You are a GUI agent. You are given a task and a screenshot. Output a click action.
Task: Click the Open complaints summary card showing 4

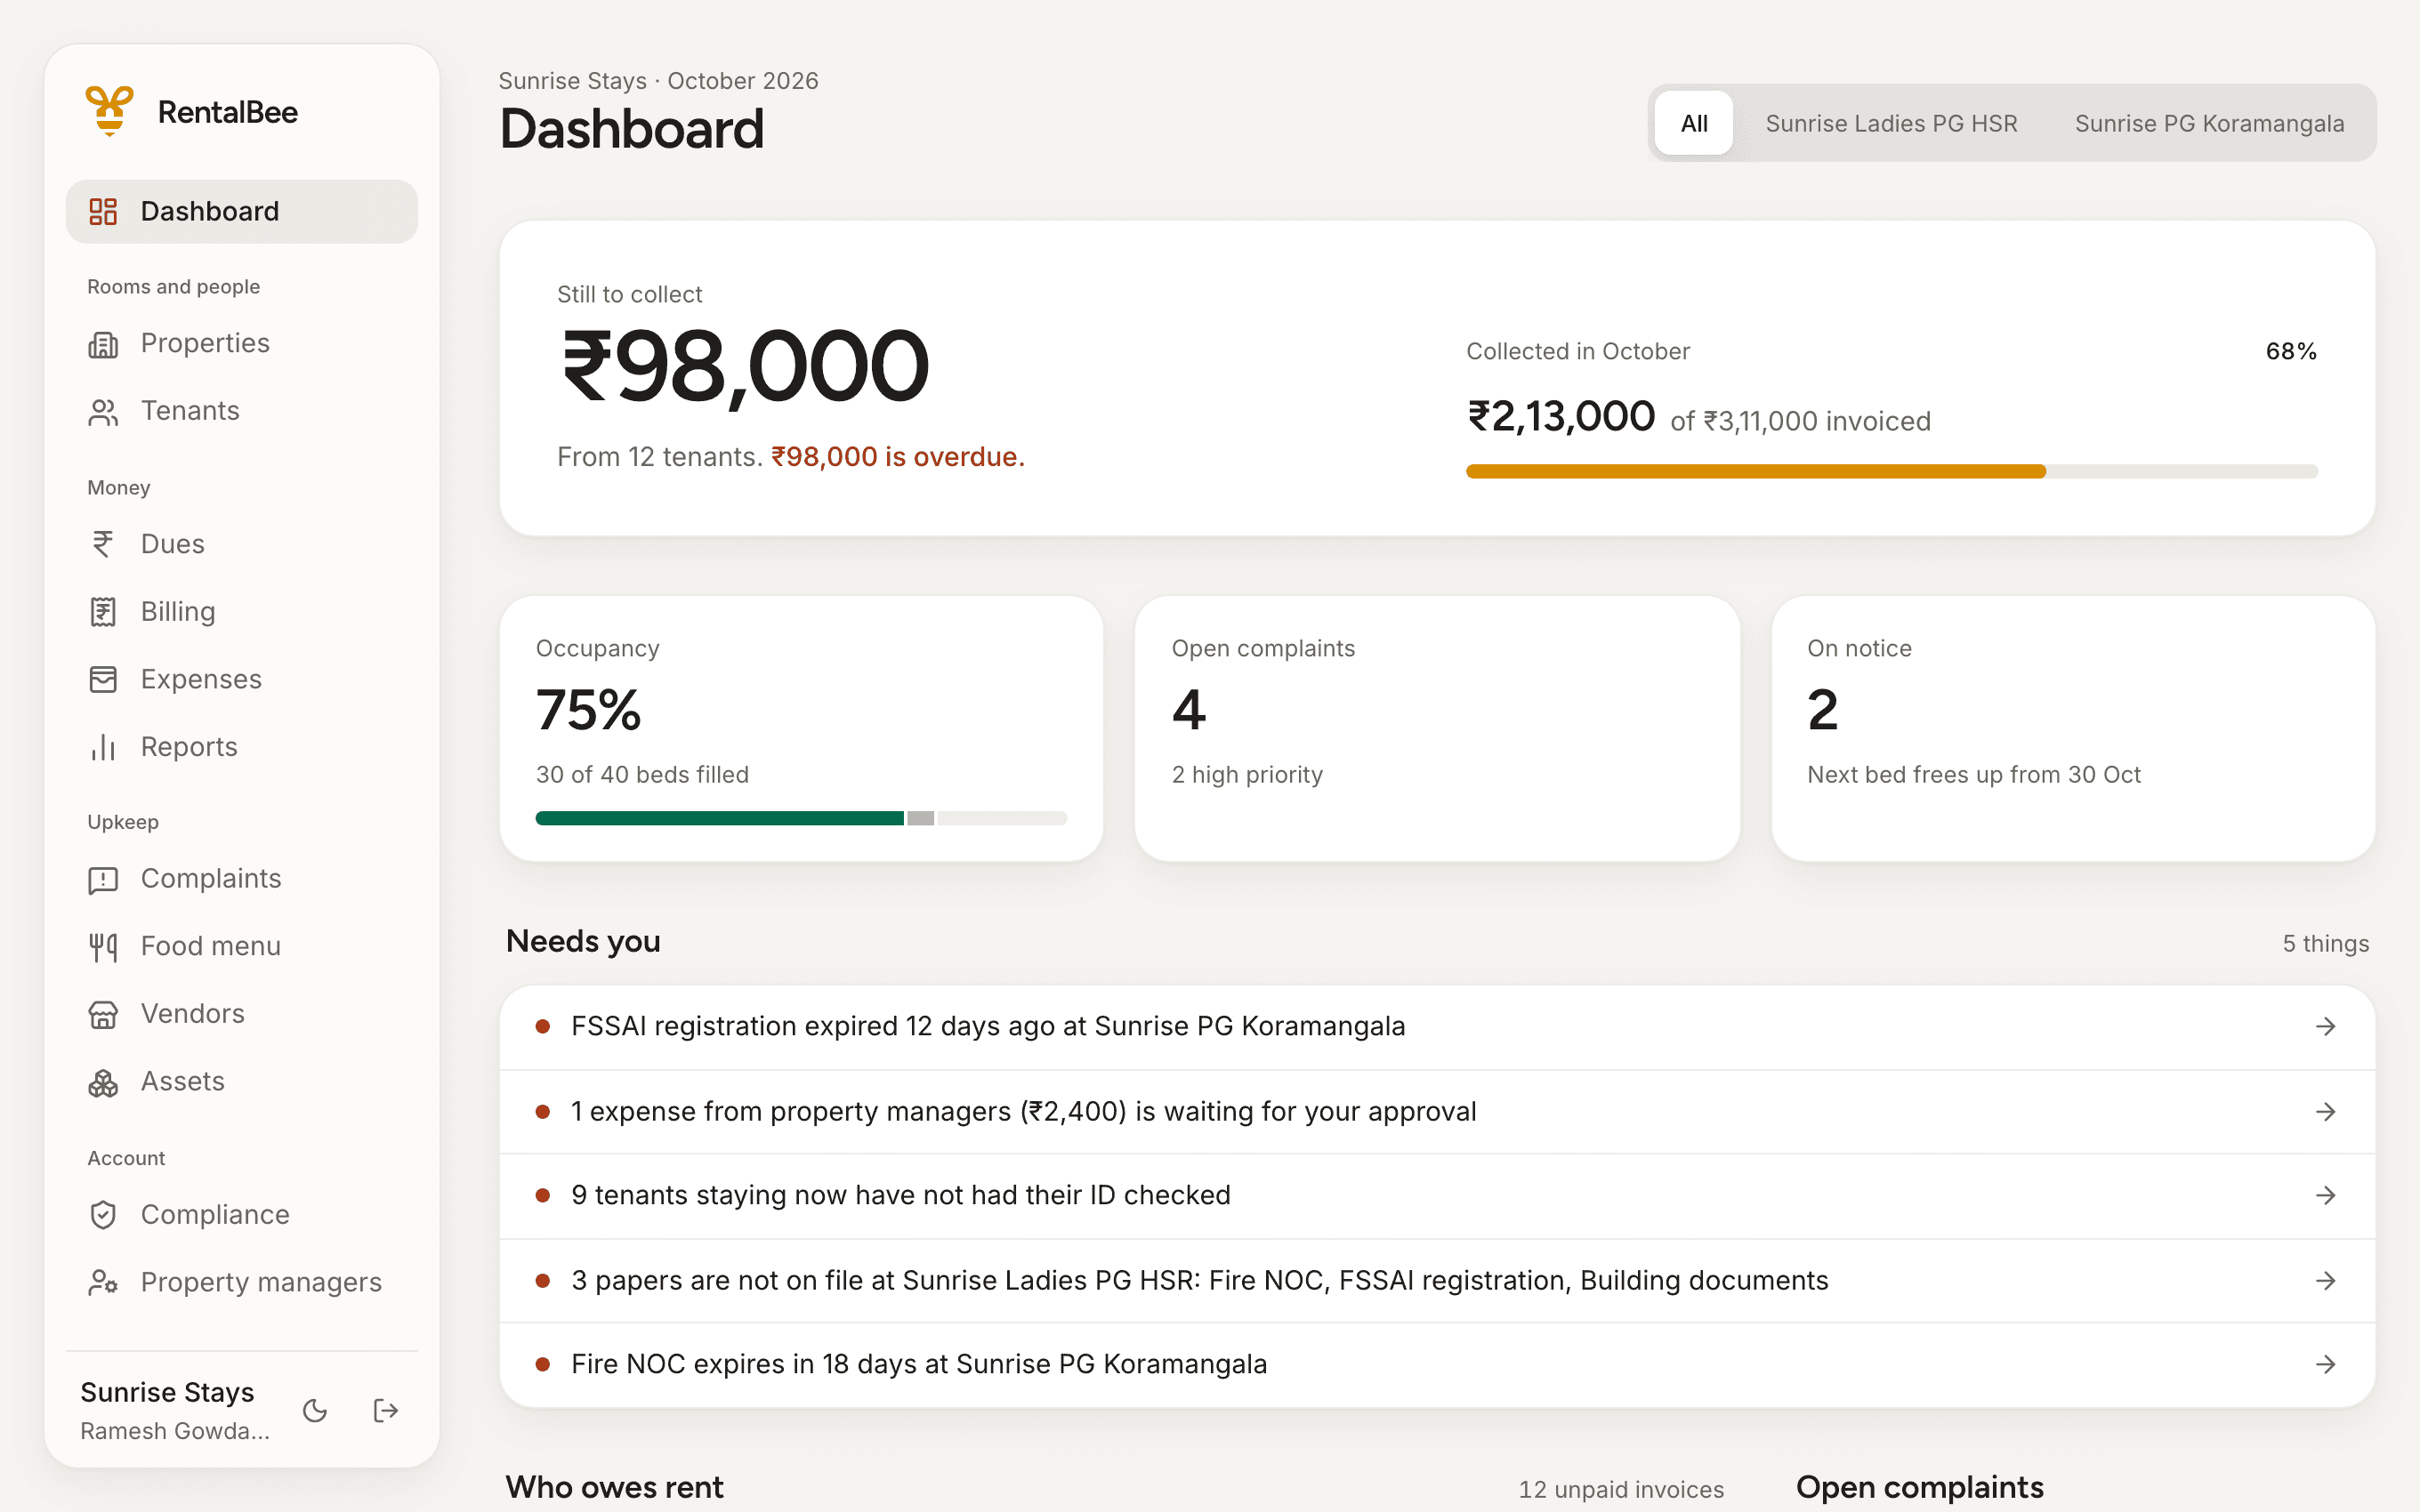(1437, 728)
